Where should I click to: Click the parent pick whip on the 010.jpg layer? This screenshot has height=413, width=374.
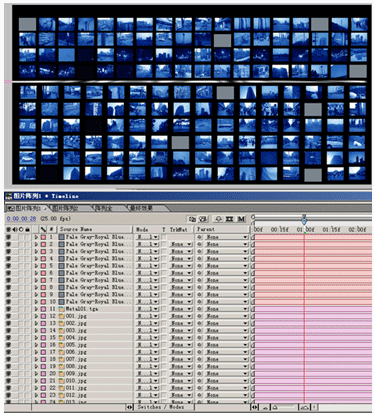pos(199,381)
